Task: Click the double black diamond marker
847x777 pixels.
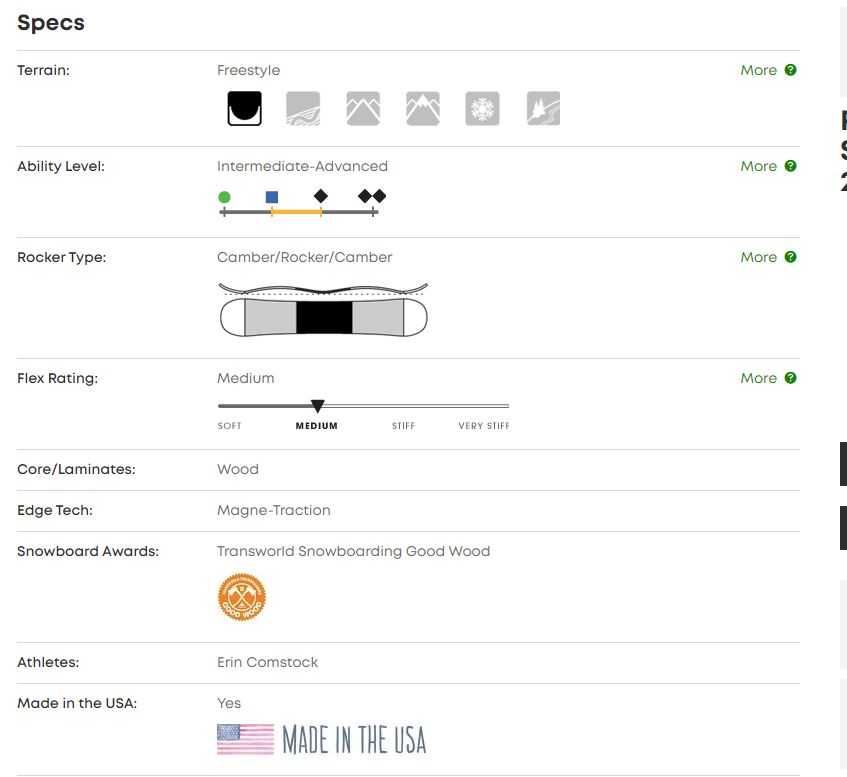Action: coord(372,196)
